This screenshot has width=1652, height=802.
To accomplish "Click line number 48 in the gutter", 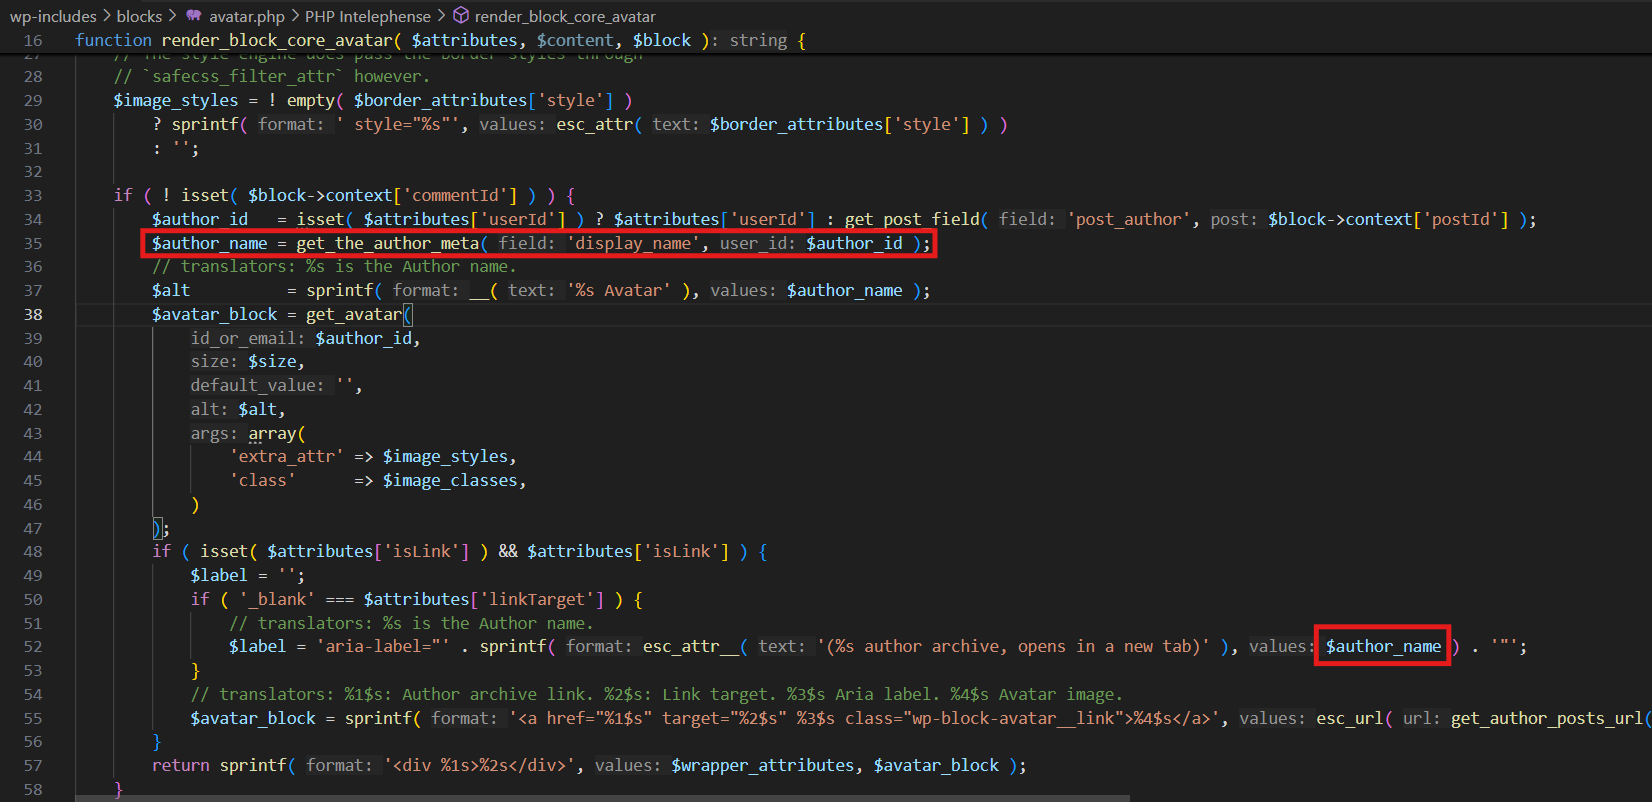I will point(33,552).
